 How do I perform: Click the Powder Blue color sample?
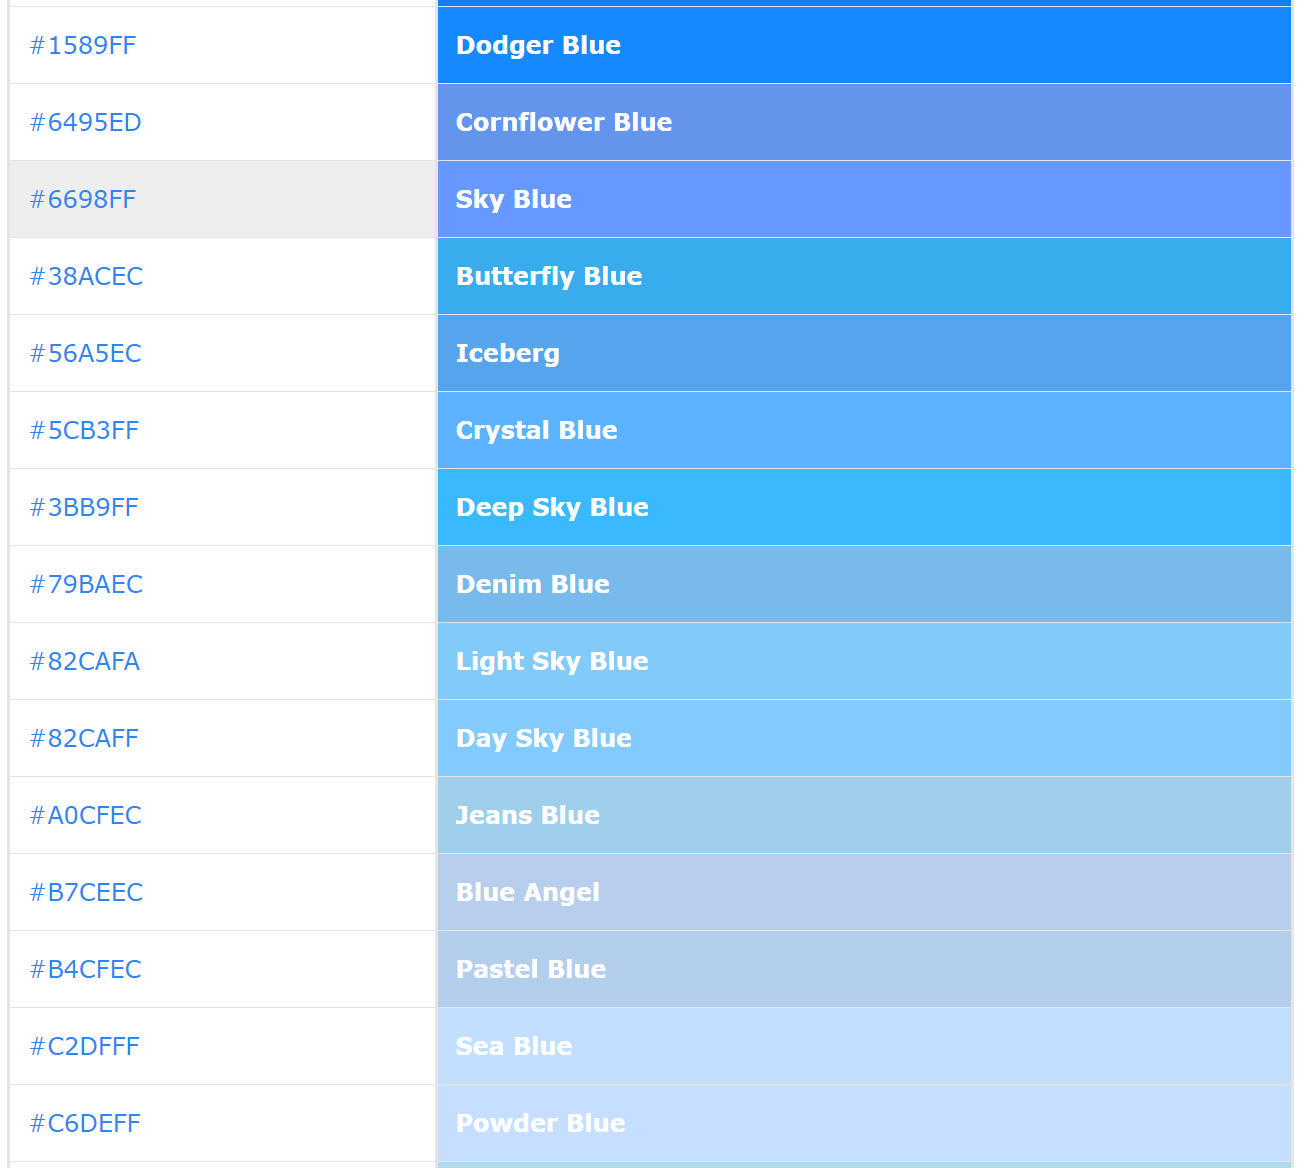pos(864,1123)
